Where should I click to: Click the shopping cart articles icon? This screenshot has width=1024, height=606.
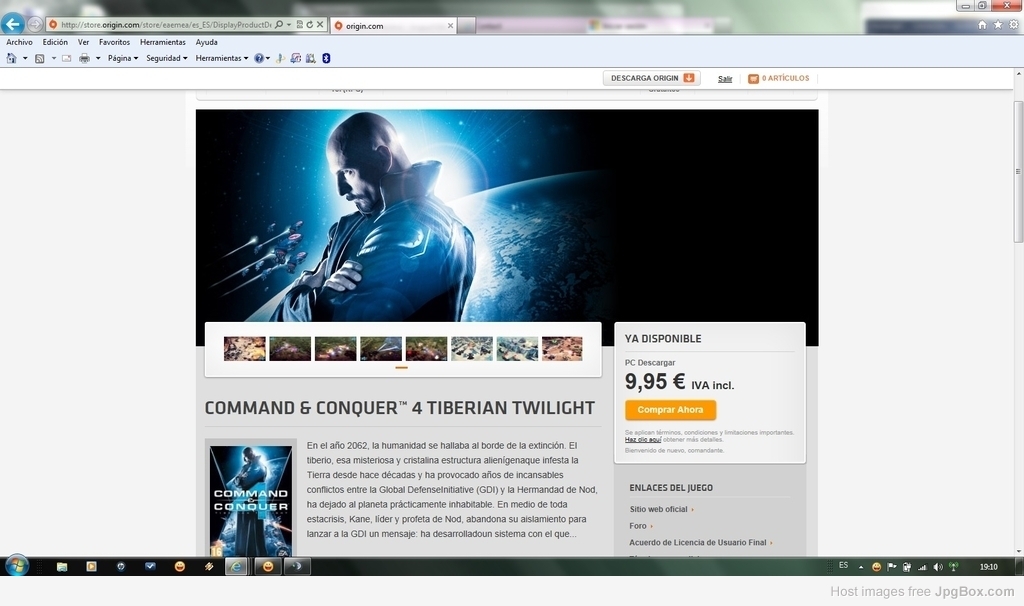point(753,78)
